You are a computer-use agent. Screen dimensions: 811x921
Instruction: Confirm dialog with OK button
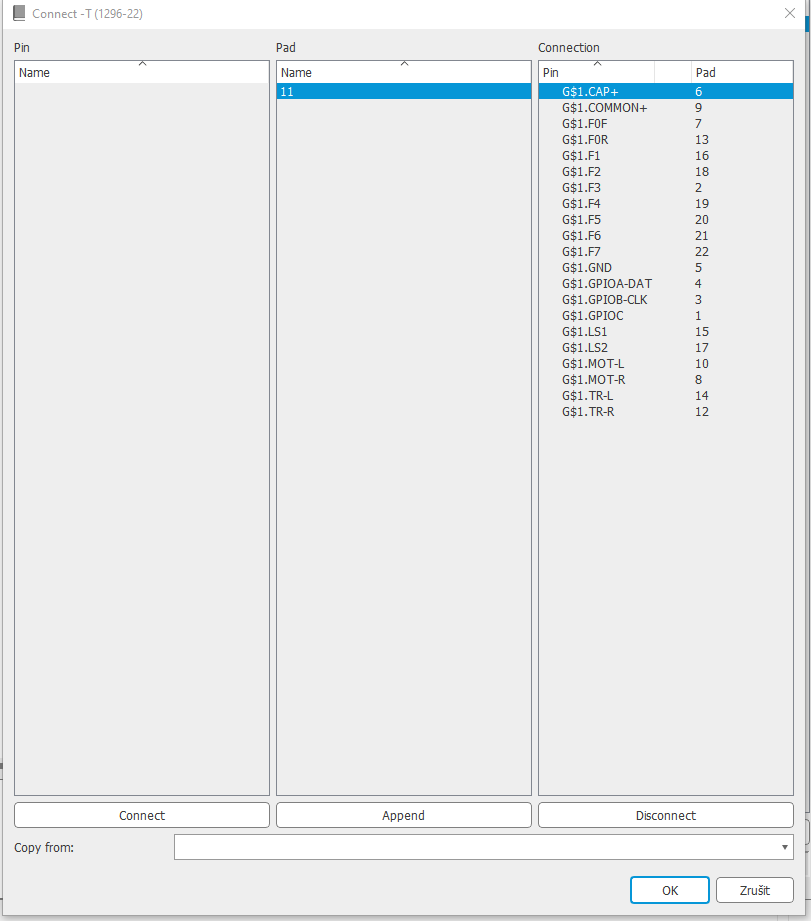tap(670, 890)
